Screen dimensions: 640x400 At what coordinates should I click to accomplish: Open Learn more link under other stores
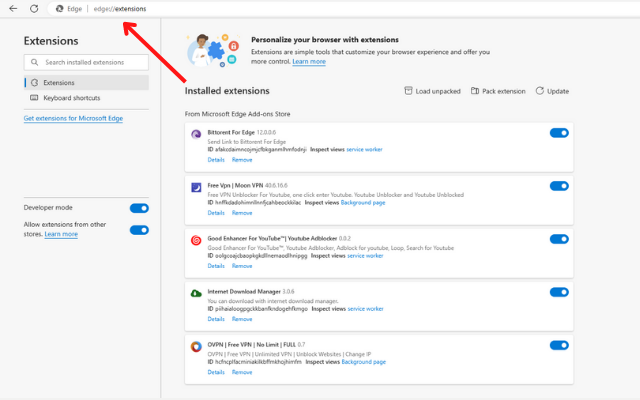(61, 234)
